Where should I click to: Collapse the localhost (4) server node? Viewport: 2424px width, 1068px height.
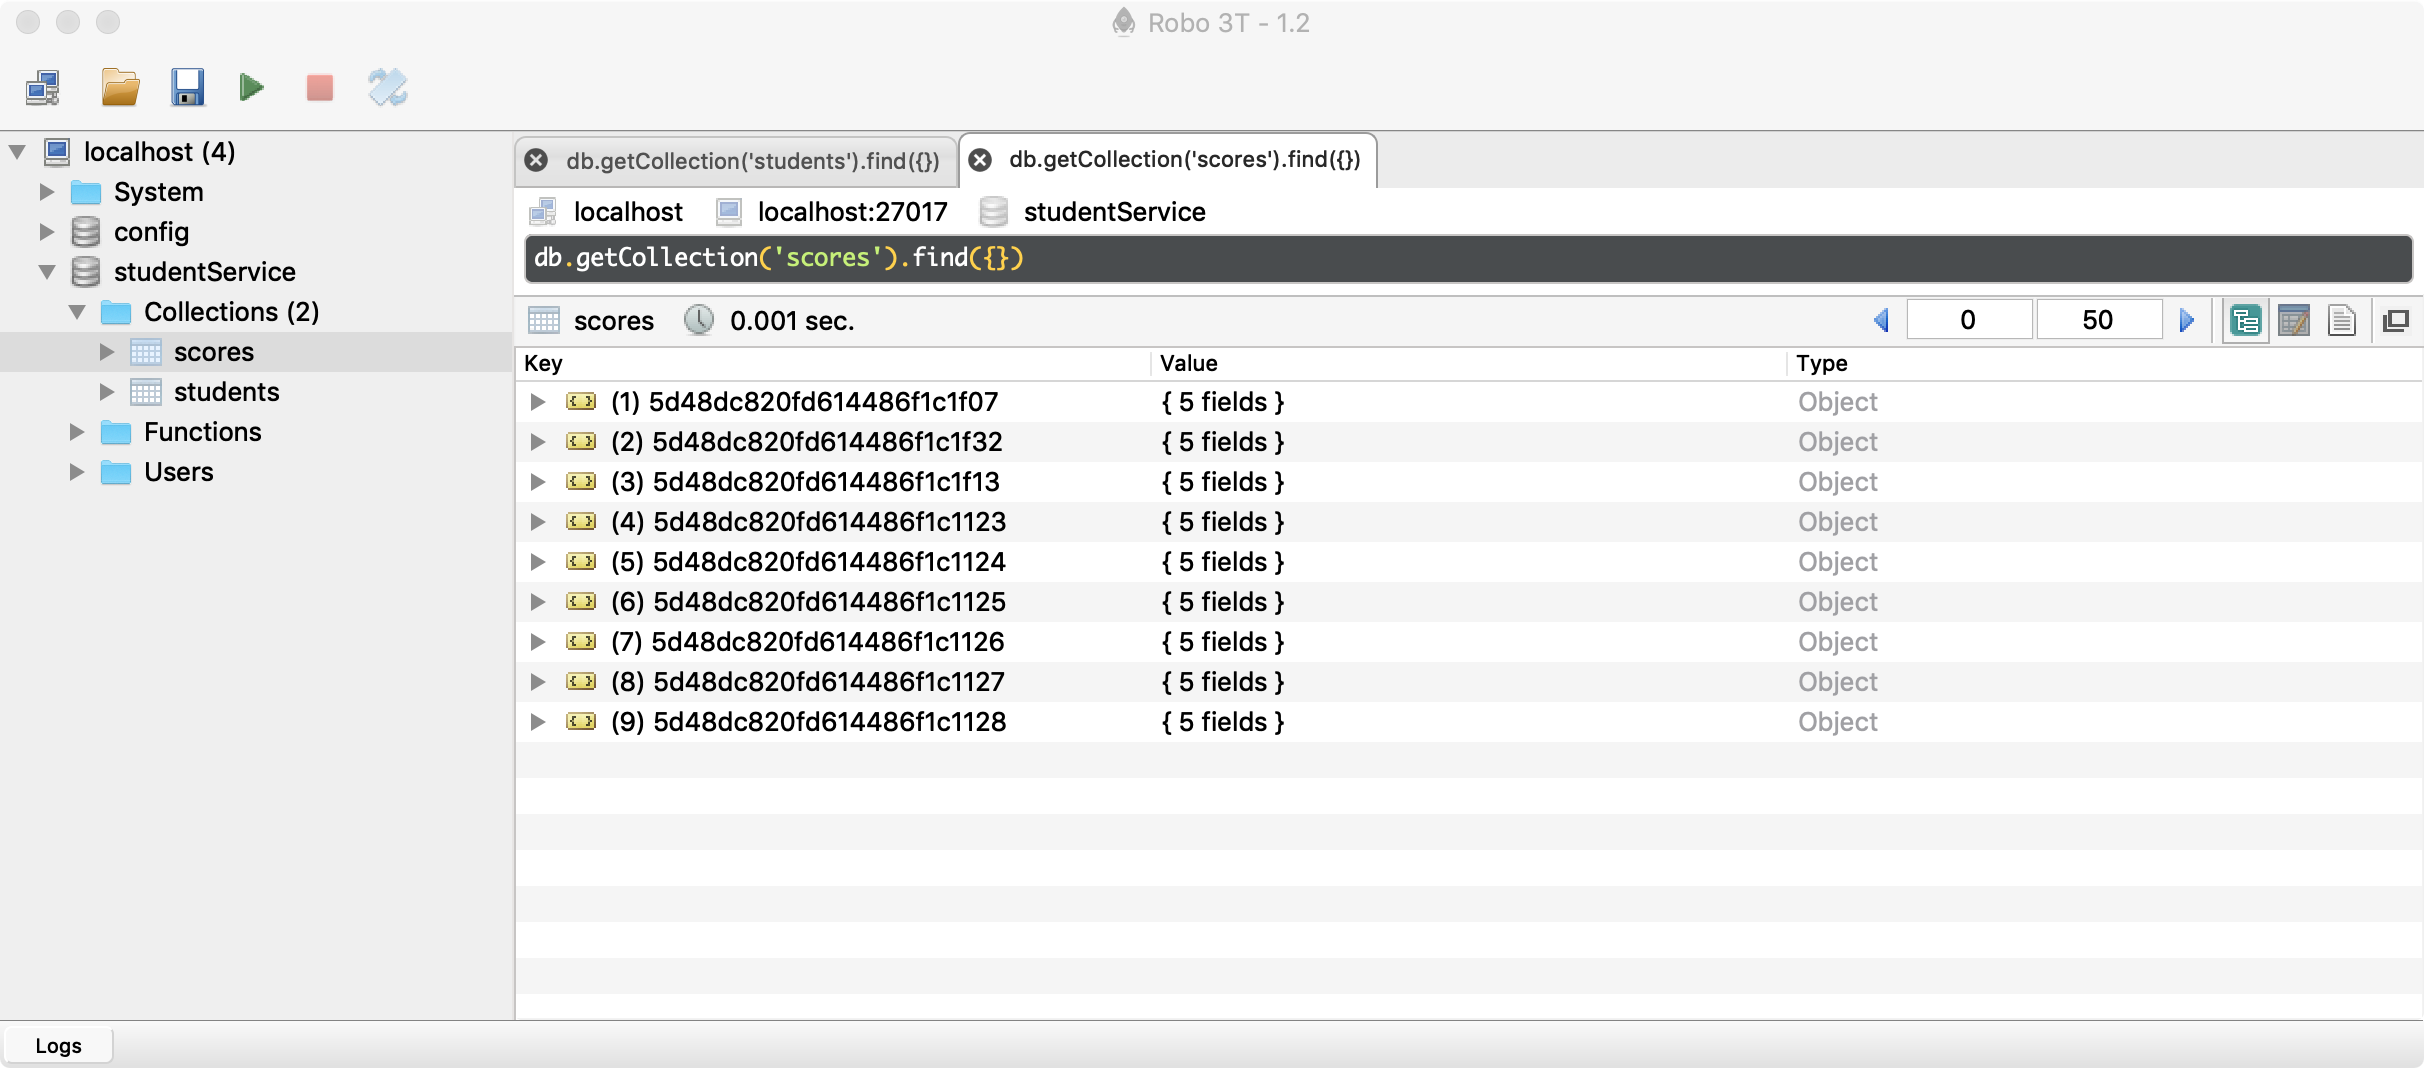pos(17,152)
